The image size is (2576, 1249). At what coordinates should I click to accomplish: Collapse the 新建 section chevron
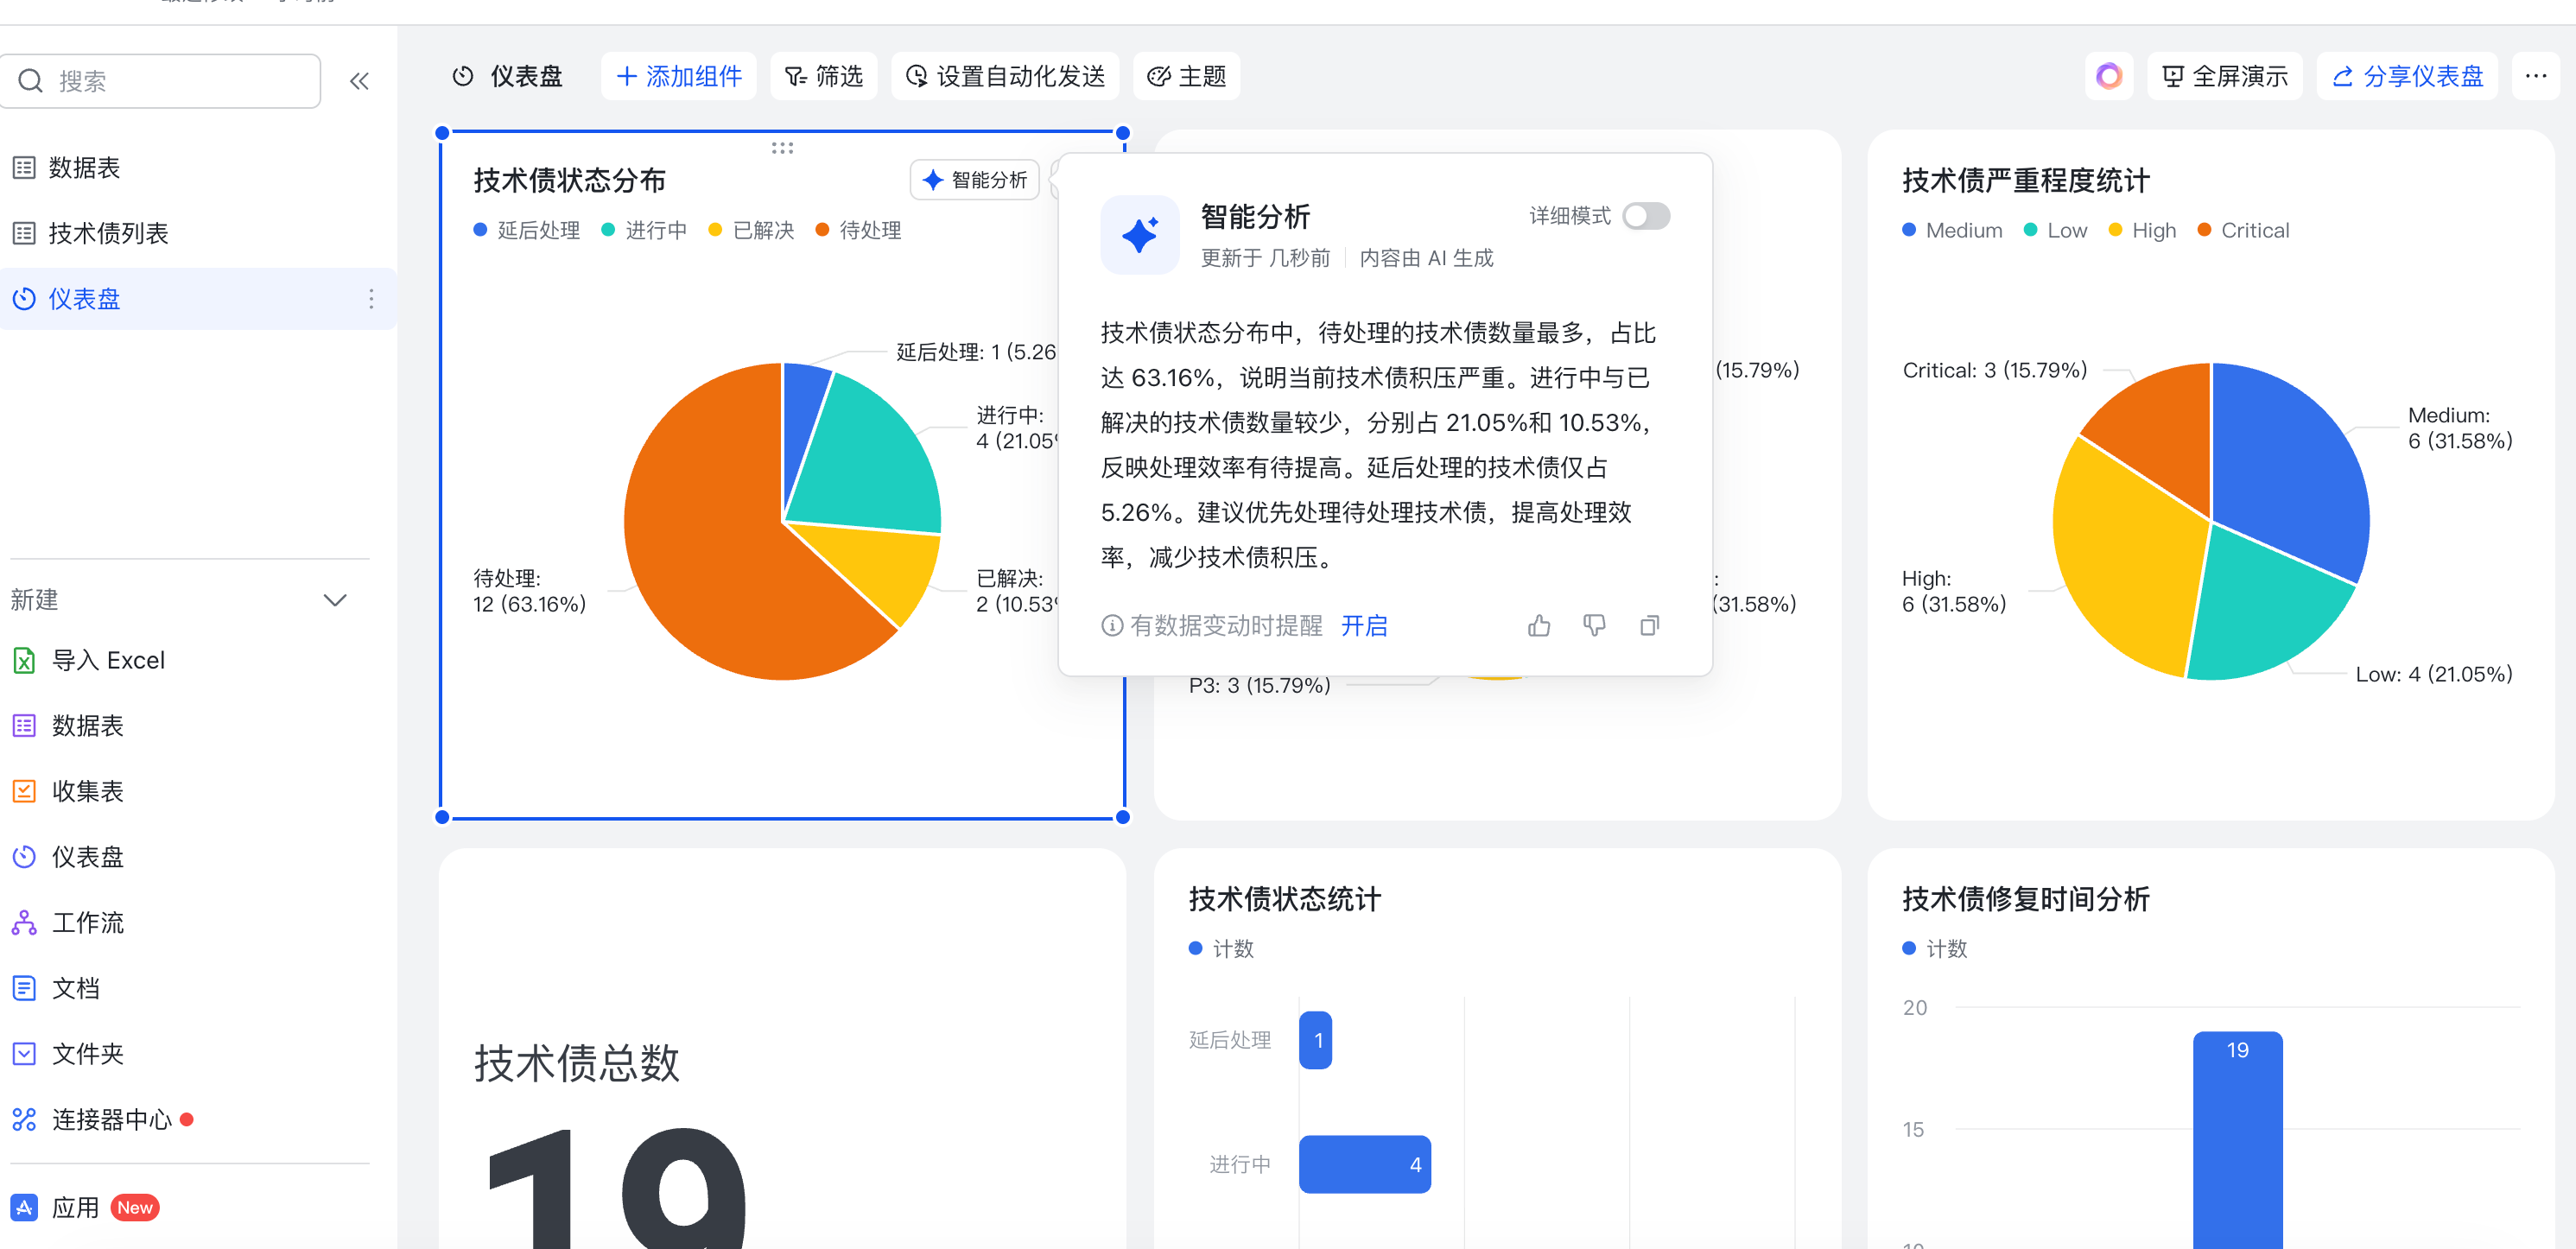[335, 600]
